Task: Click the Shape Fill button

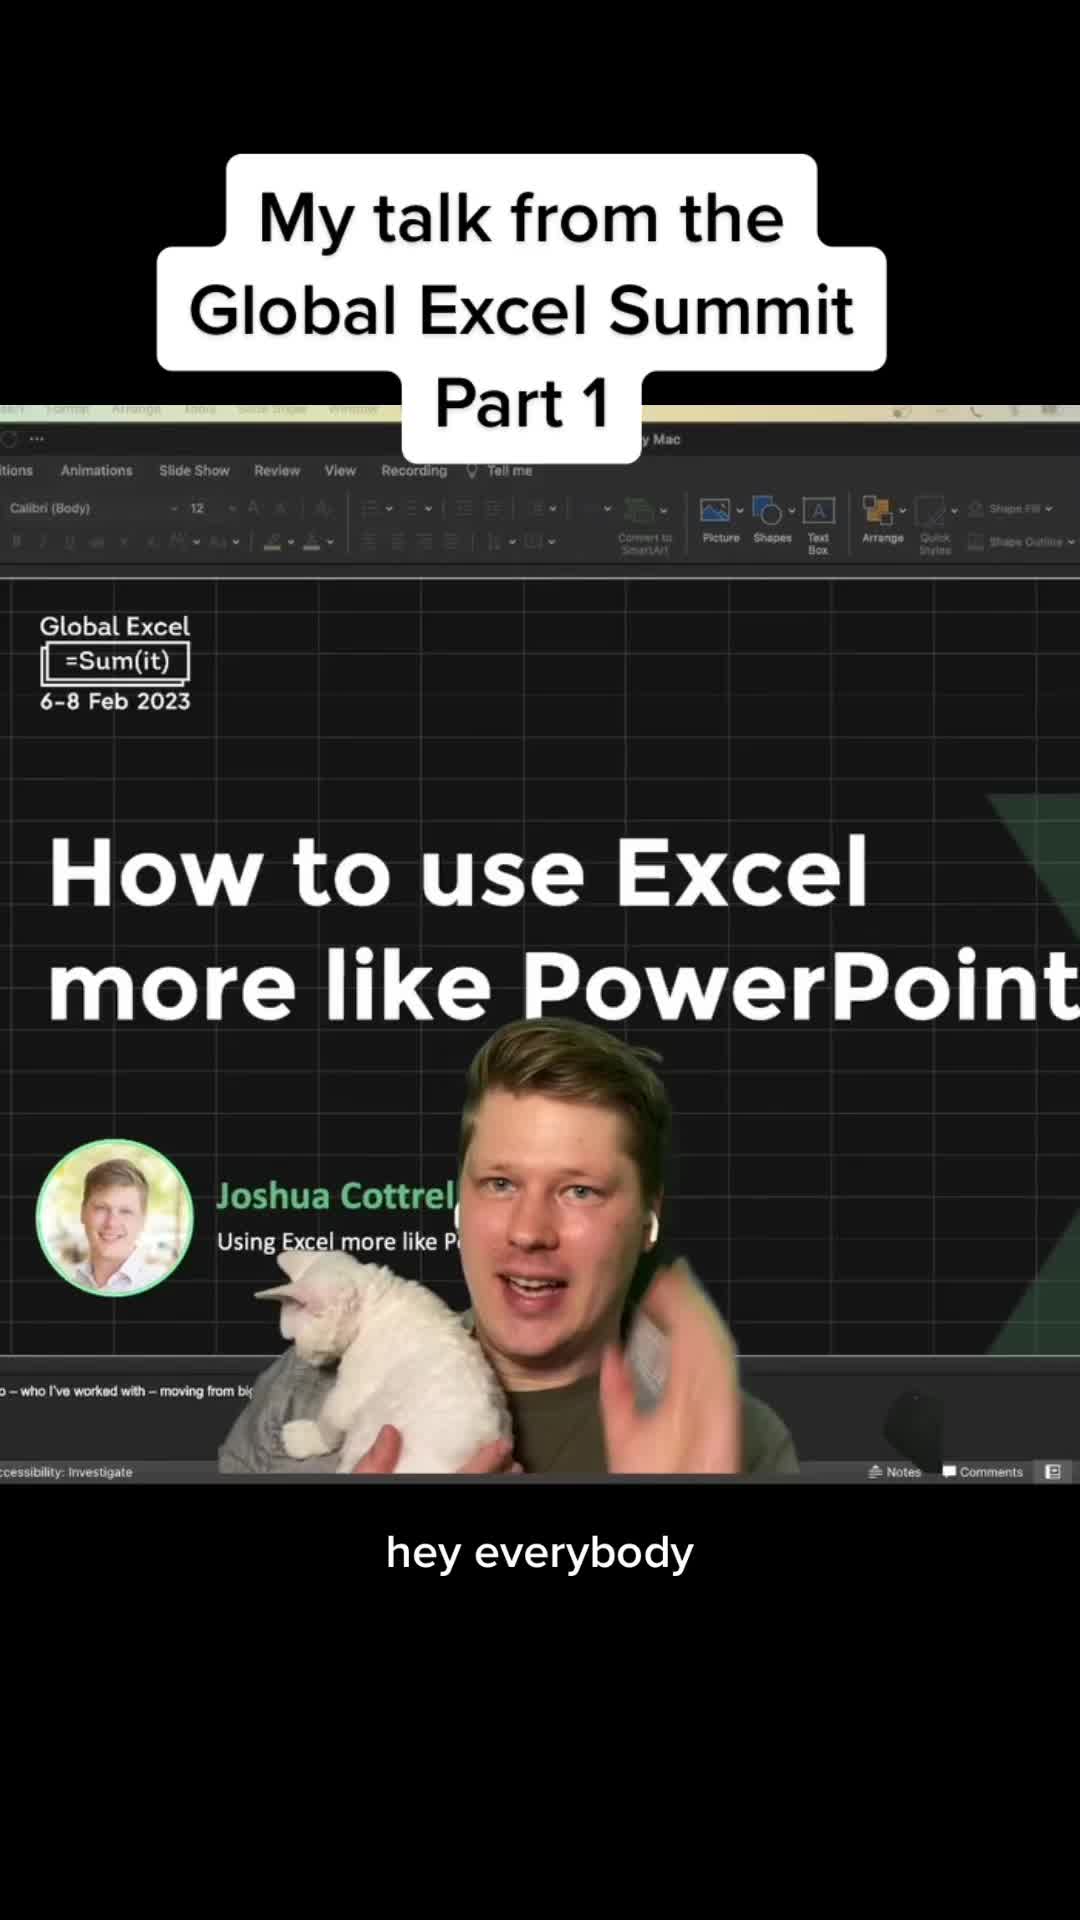Action: click(x=1009, y=509)
